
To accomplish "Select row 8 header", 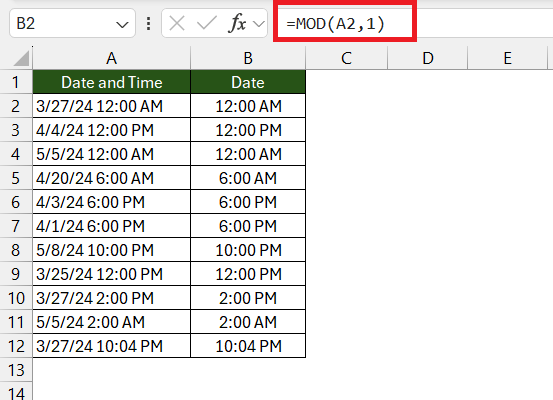I will pyautogui.click(x=16, y=250).
